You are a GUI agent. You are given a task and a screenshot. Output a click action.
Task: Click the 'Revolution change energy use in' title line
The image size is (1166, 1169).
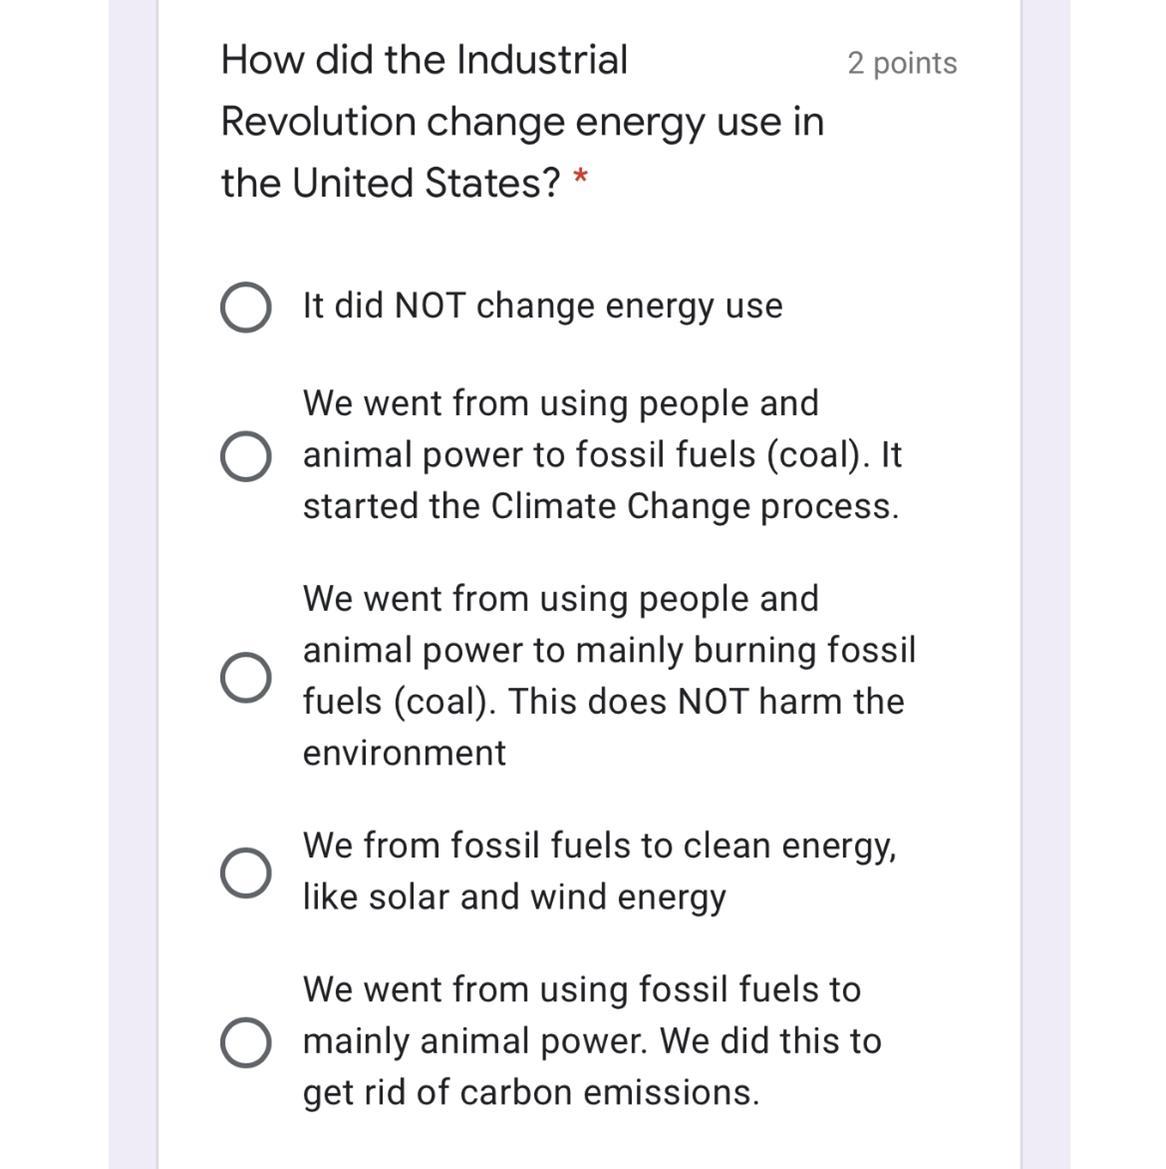(522, 122)
